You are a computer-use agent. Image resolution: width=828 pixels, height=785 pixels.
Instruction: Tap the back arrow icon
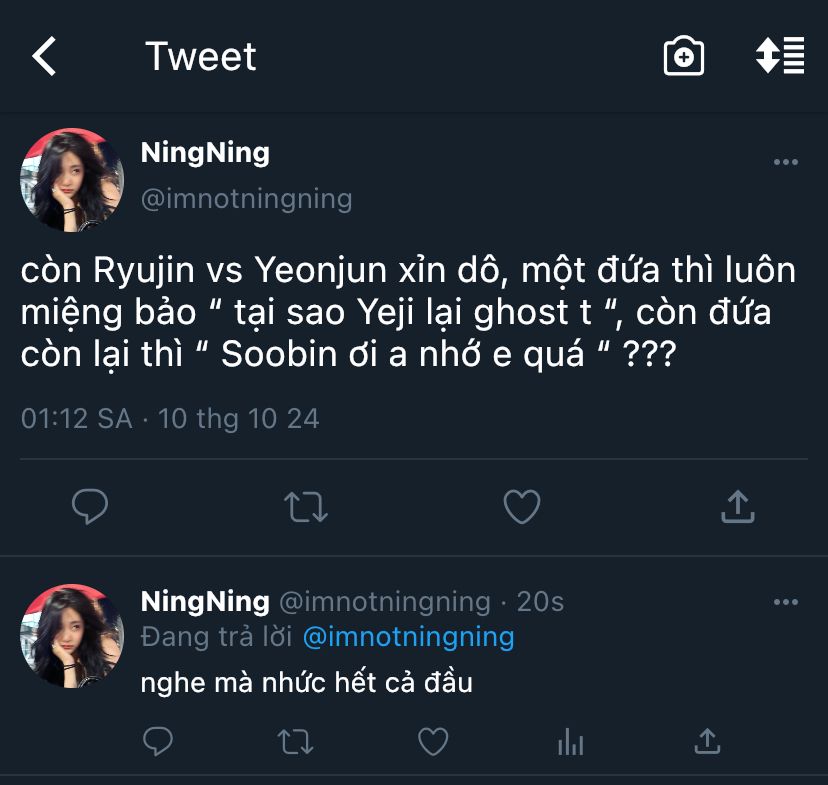[44, 56]
